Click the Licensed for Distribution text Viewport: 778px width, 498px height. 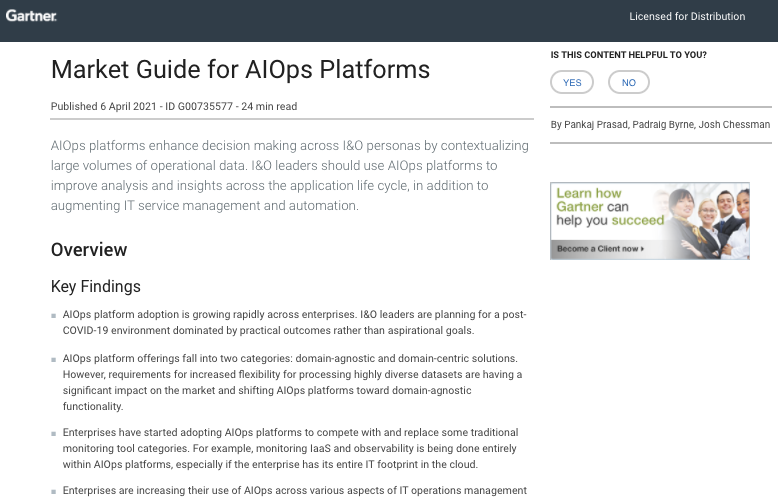[687, 16]
